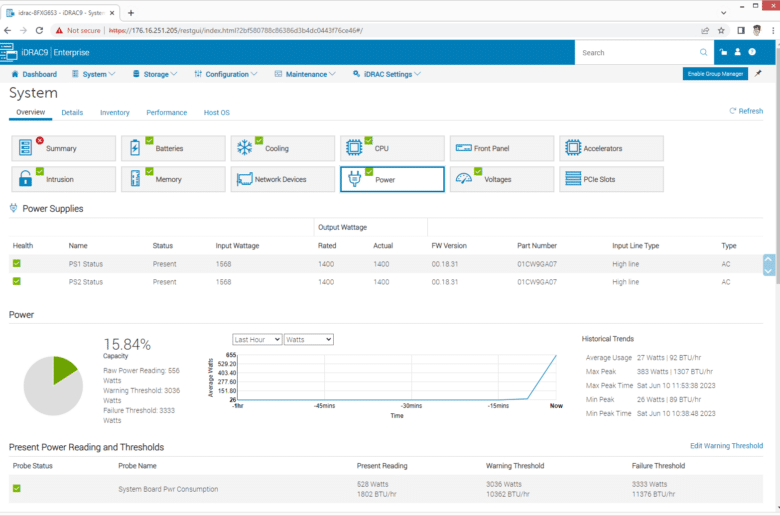Switch to the Host OS tab
Screen dimensions: 780x516
[216, 112]
